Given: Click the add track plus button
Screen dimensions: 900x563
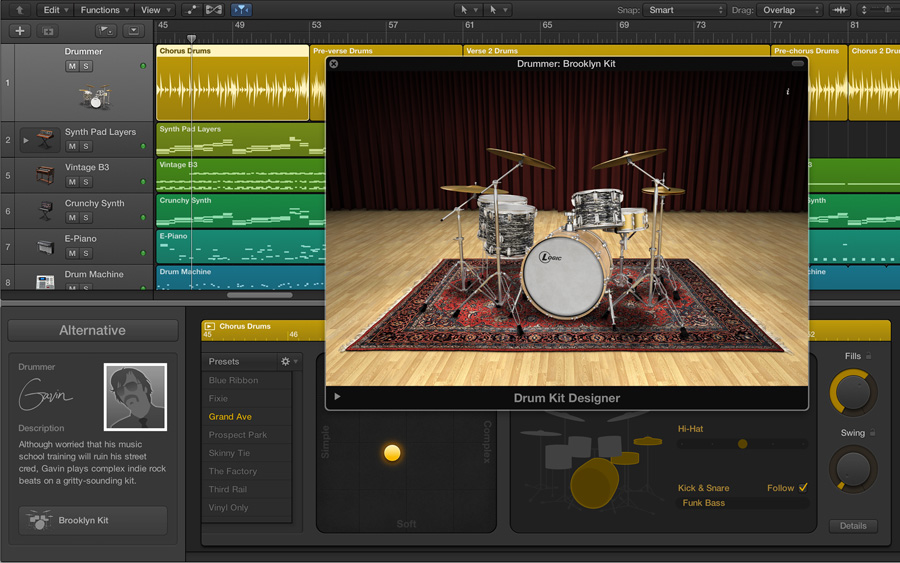Looking at the screenshot, I should tap(19, 31).
